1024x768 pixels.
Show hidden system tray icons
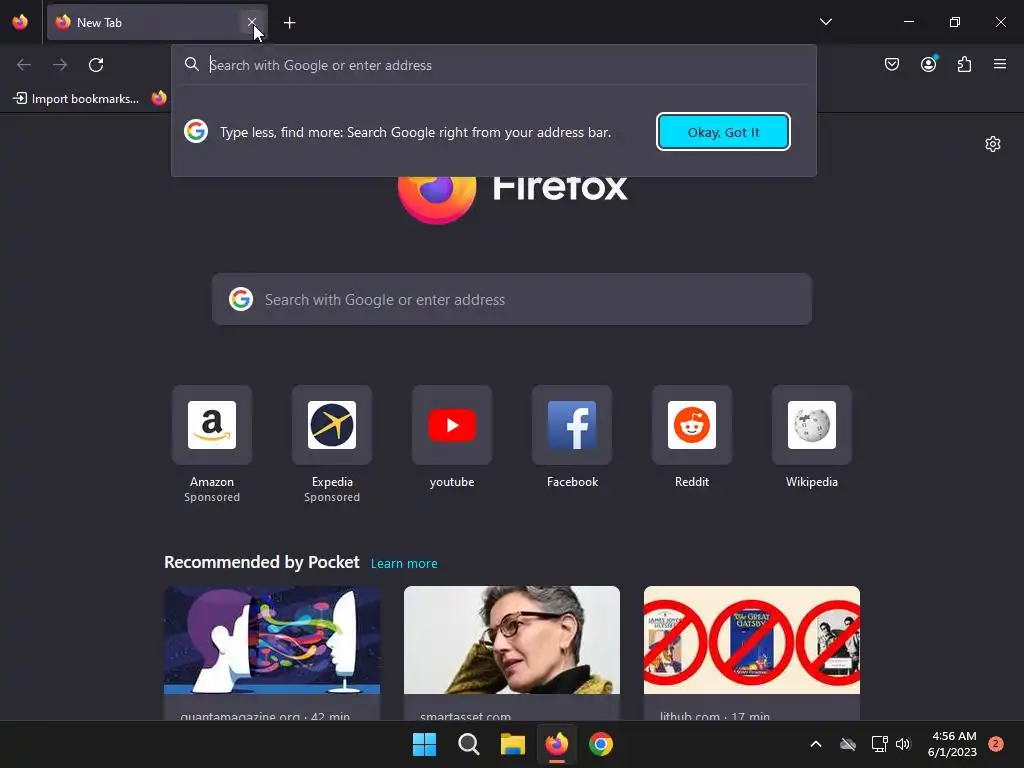tap(816, 744)
